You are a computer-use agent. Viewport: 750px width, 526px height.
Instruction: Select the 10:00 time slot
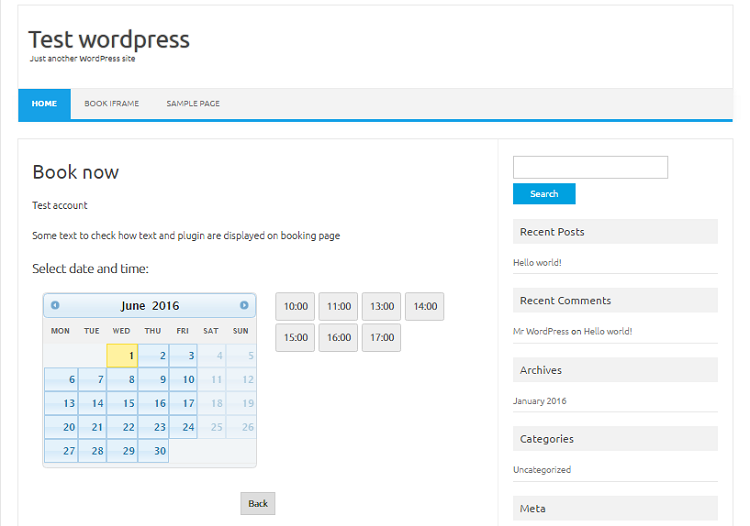coord(295,307)
